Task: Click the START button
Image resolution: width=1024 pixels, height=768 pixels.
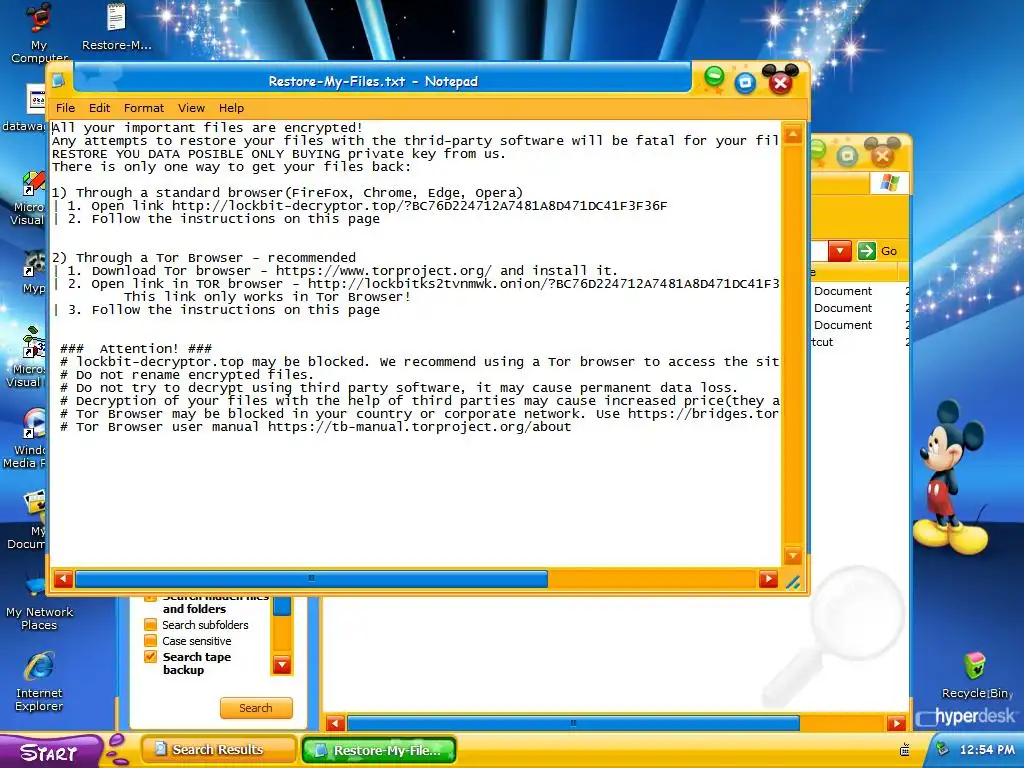Action: tap(50, 752)
